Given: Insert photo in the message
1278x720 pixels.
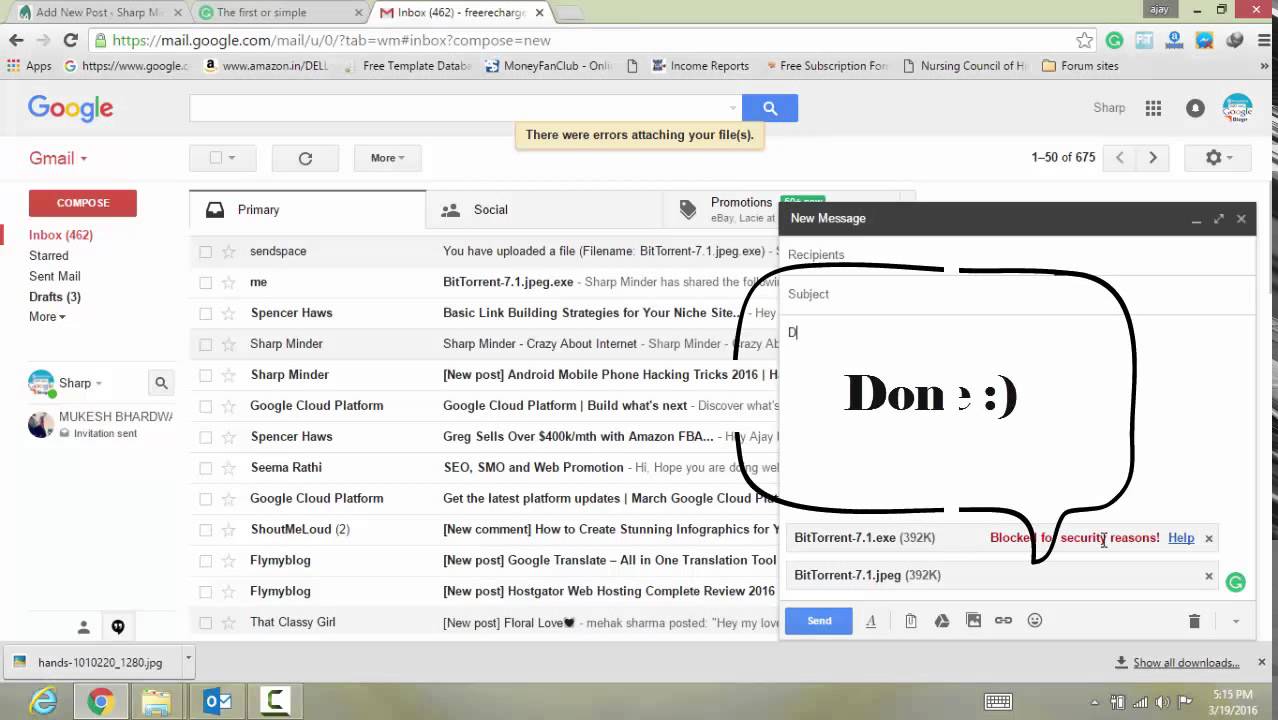Looking at the screenshot, I should 973,621.
